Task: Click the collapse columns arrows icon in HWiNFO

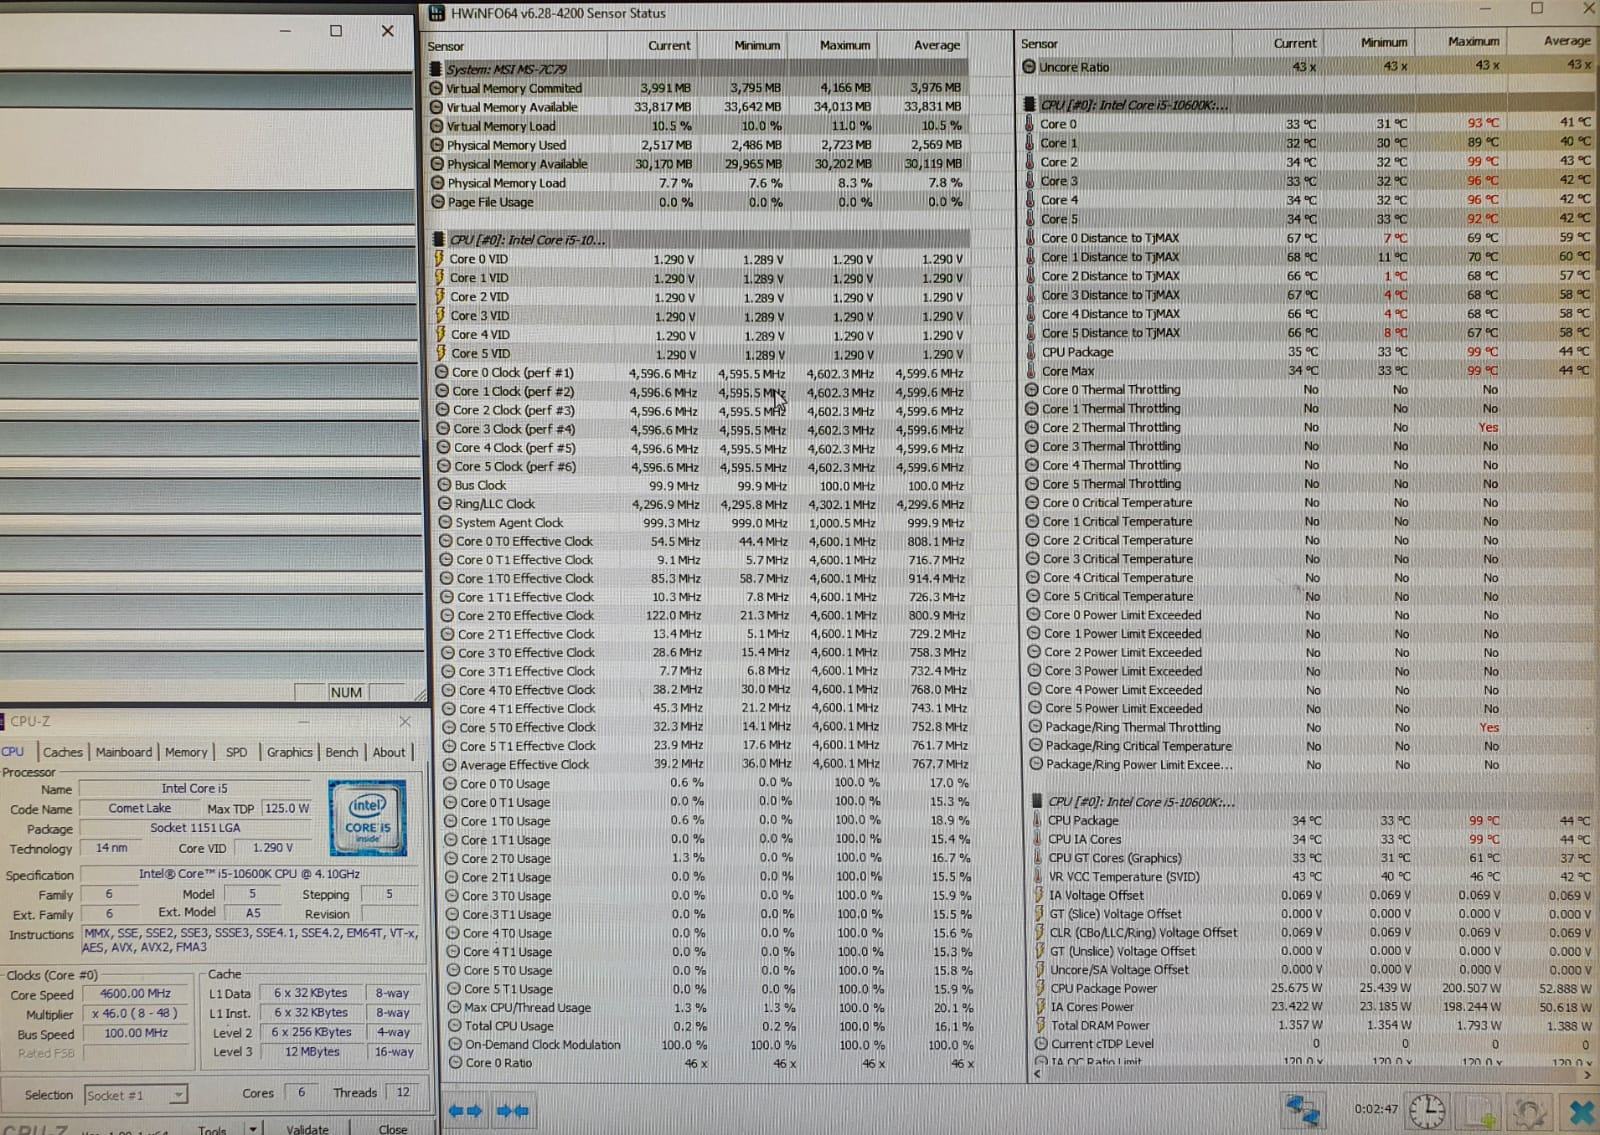Action: point(513,1111)
